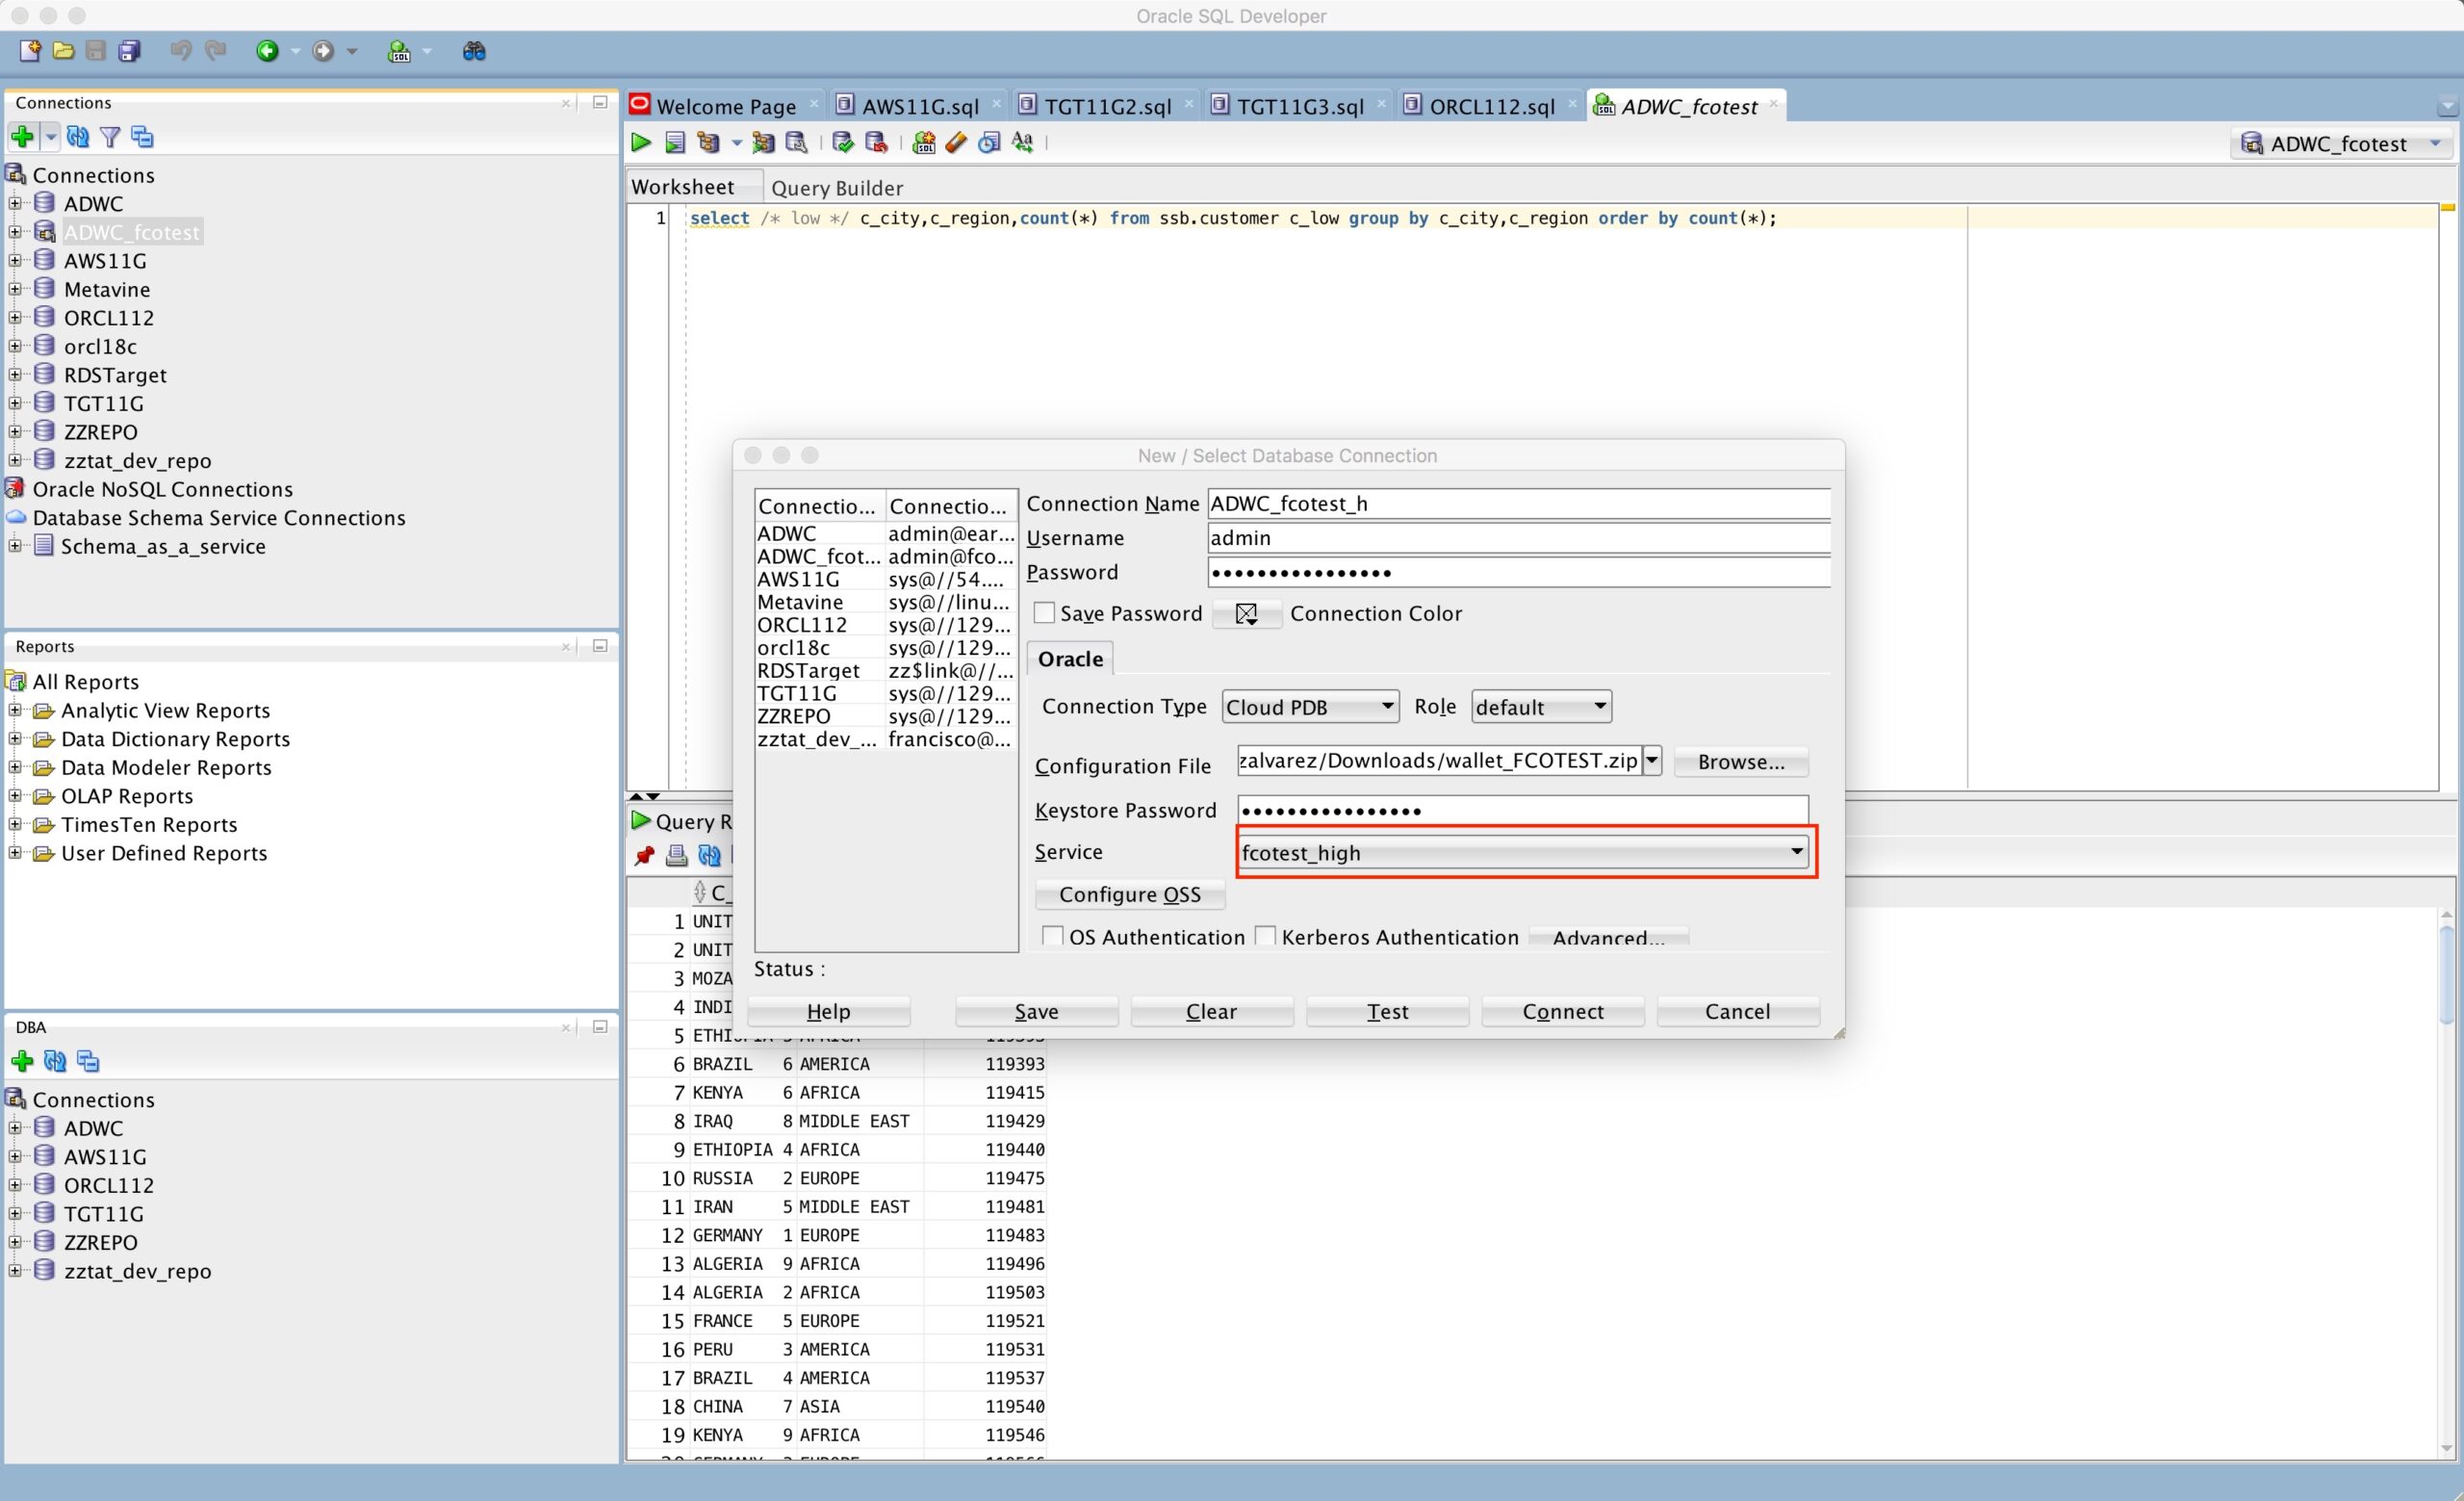Click the Run Script icon
Image resolution: width=2464 pixels, height=1501 pixels.
(x=675, y=143)
